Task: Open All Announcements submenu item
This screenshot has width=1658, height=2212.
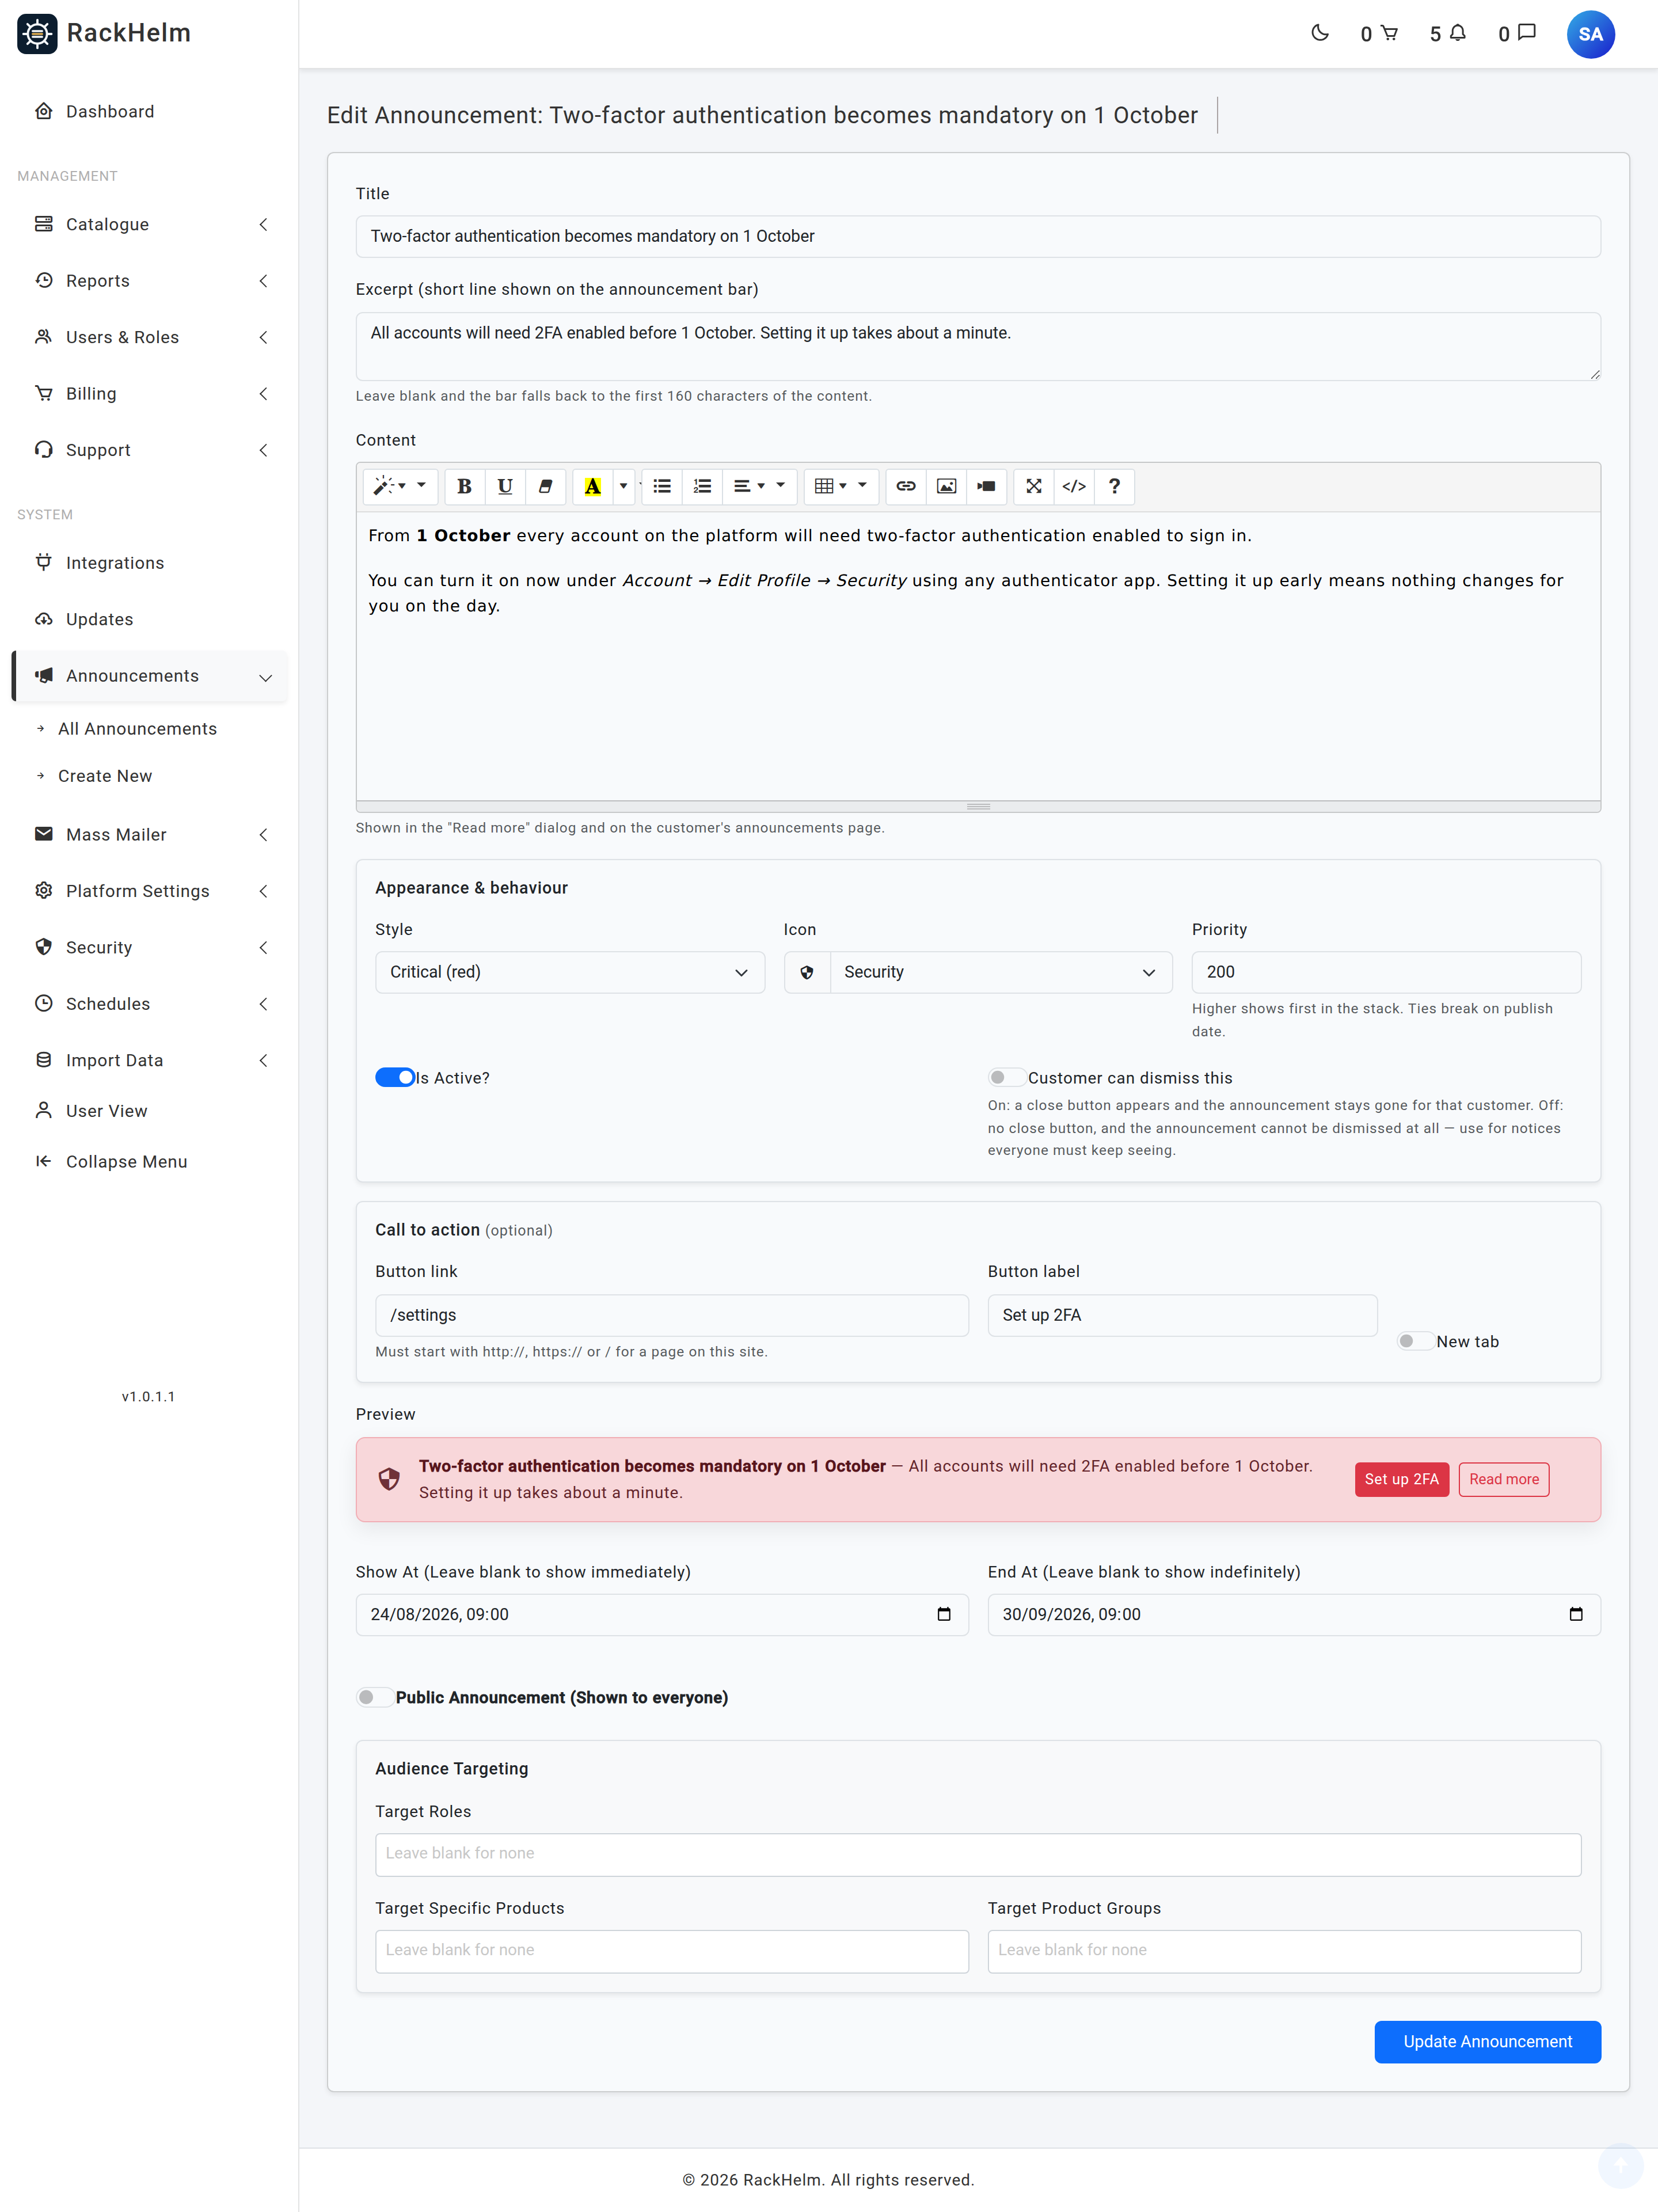Action: pos(137,729)
